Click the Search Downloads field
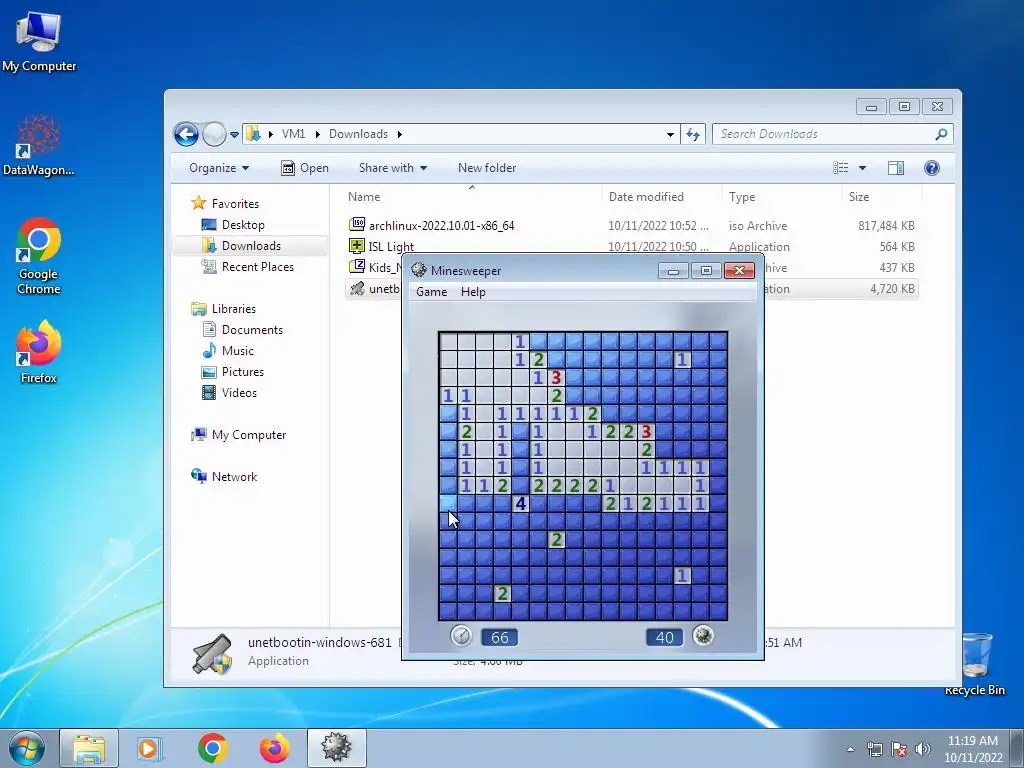The image size is (1024, 768). [833, 134]
